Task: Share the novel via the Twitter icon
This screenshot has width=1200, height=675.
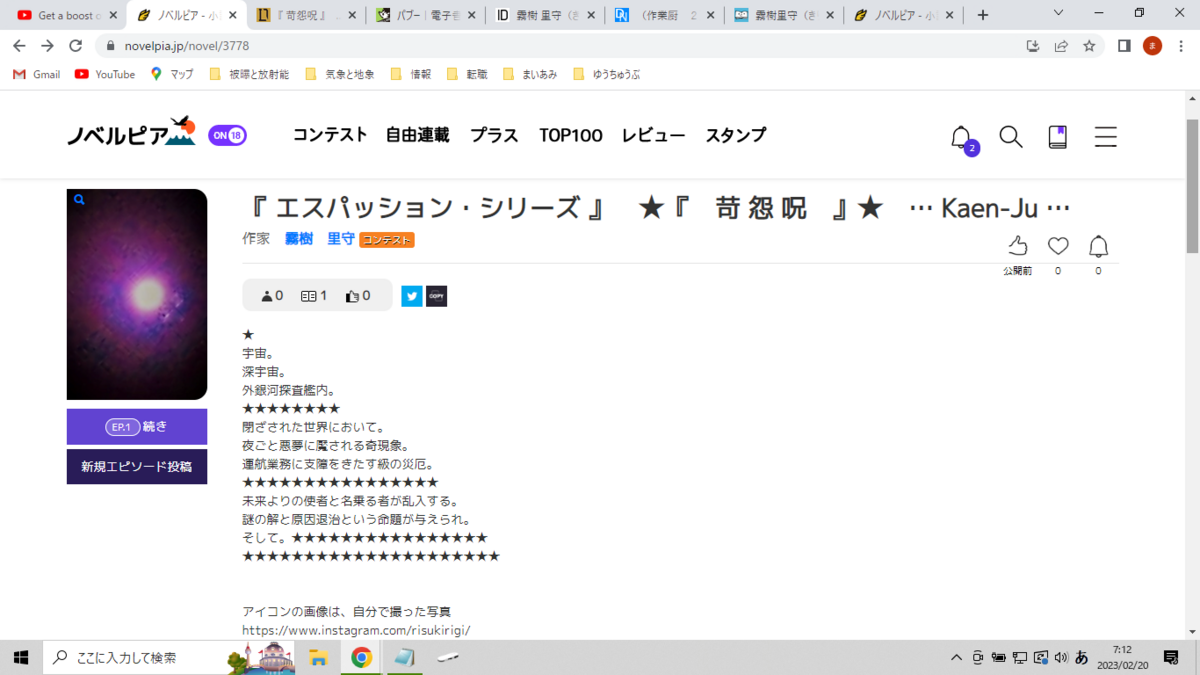Action: pos(411,295)
